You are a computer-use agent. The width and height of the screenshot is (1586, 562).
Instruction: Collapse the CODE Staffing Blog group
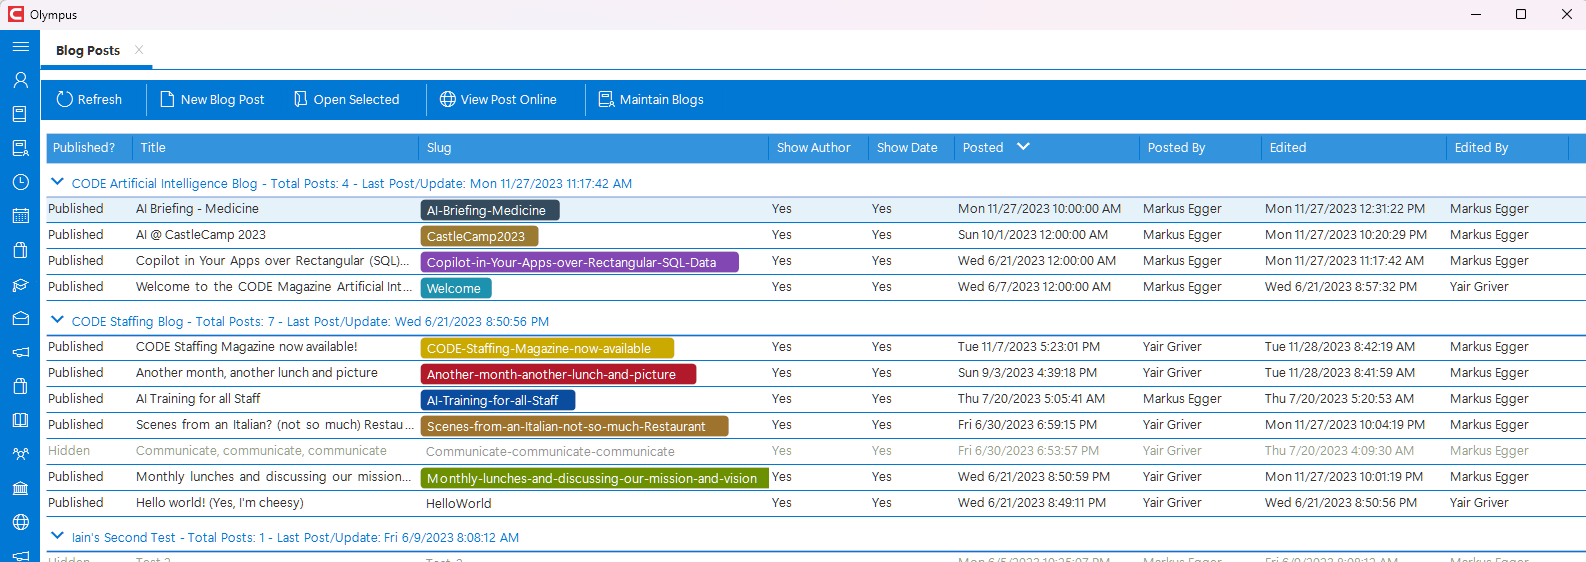[x=57, y=320]
